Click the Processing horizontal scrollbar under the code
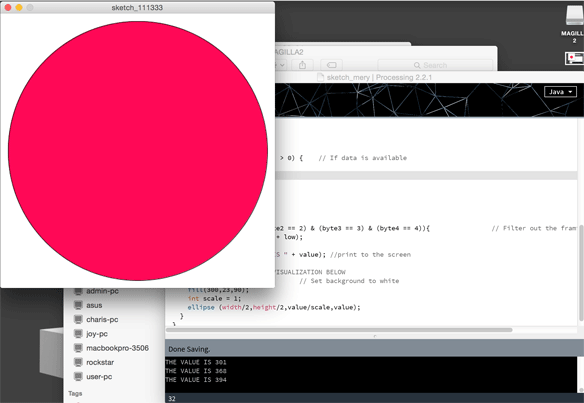The image size is (584, 403). pos(339,330)
